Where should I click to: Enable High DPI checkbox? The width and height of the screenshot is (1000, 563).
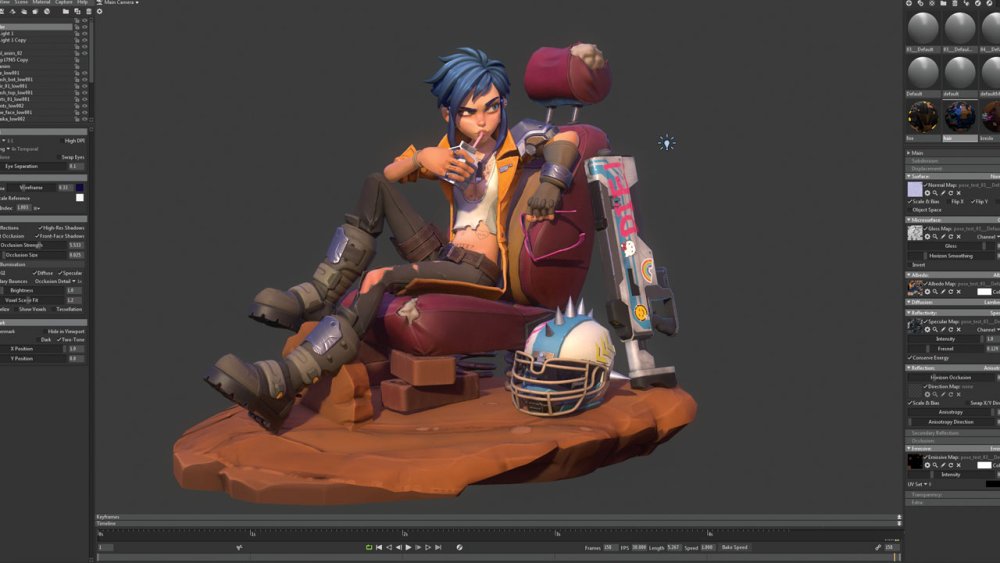[x=62, y=141]
